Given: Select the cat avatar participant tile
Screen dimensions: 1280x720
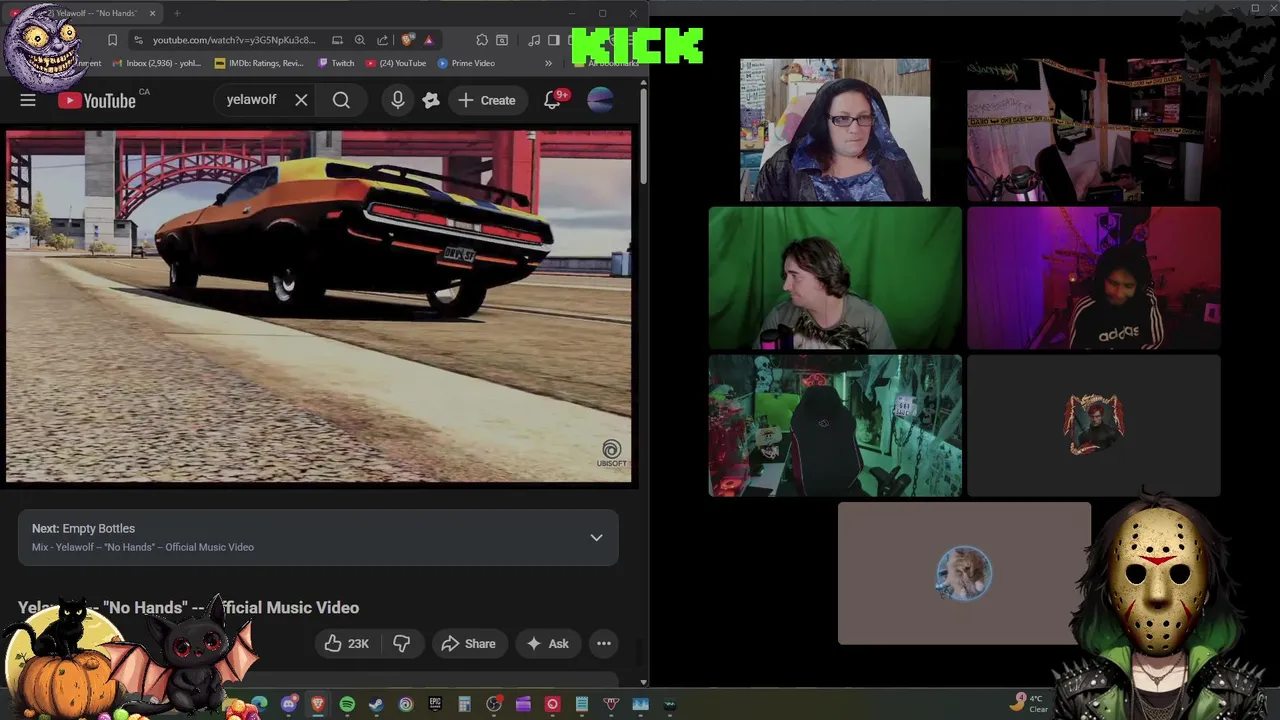Looking at the screenshot, I should pos(964,573).
